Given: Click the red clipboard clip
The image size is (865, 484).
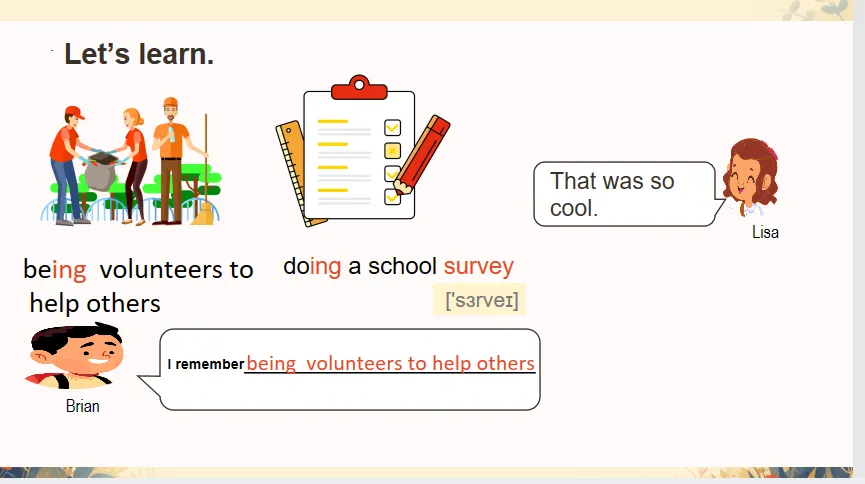Looking at the screenshot, I should 359,87.
